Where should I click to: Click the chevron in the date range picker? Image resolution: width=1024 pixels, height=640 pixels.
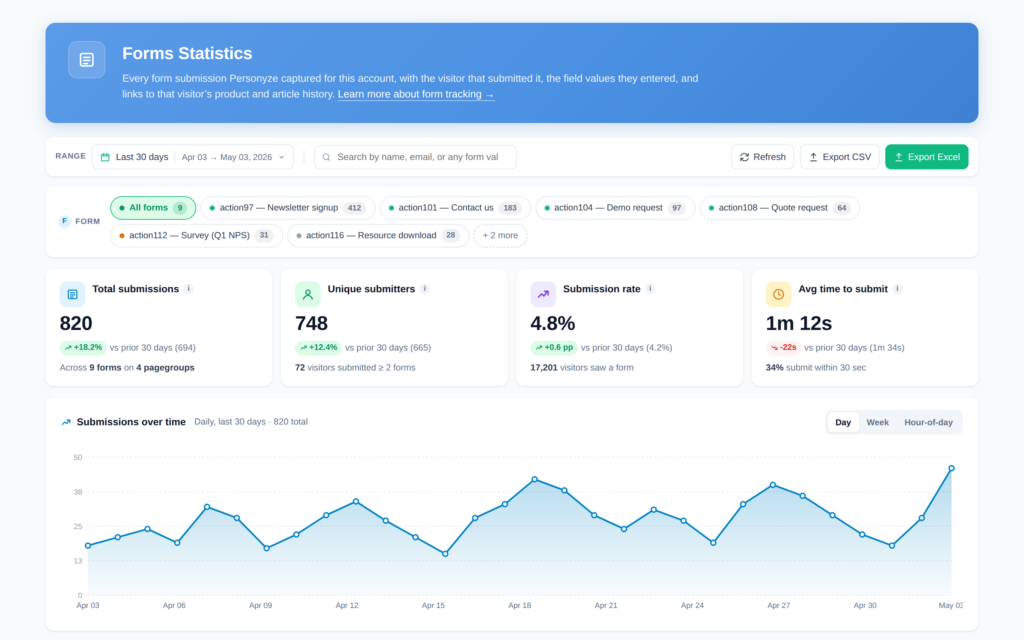coord(281,157)
